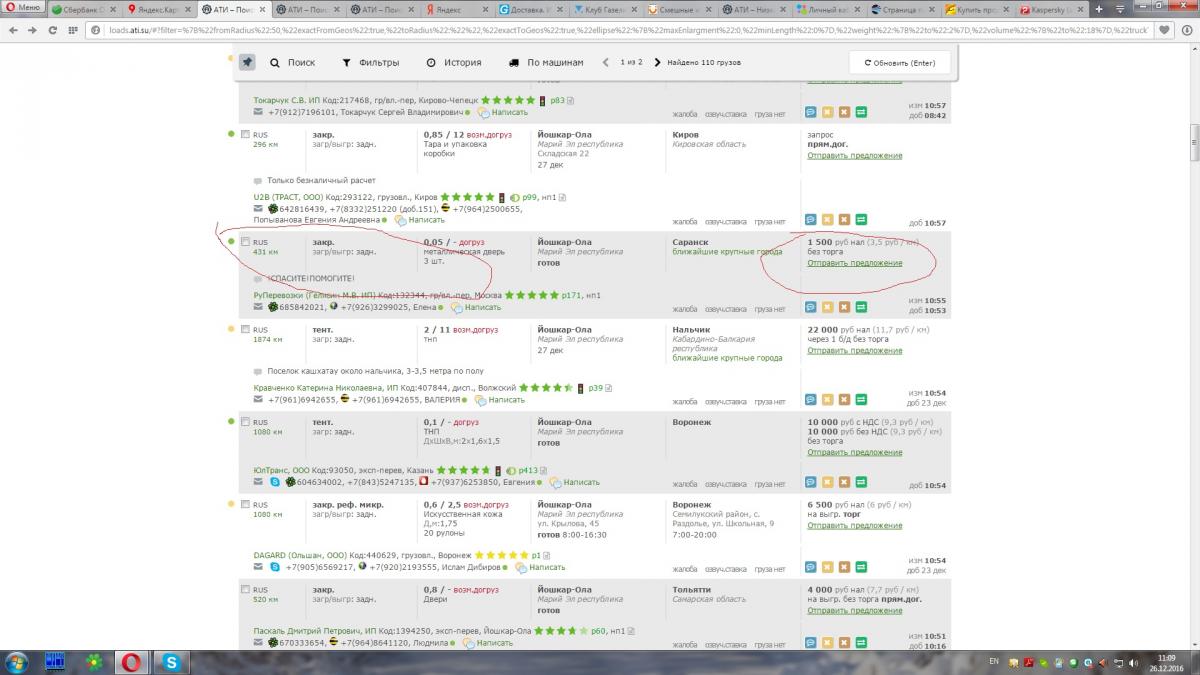The width and height of the screenshot is (1200, 675).
Task: Click Обновить (Enter) button
Action: [x=898, y=62]
